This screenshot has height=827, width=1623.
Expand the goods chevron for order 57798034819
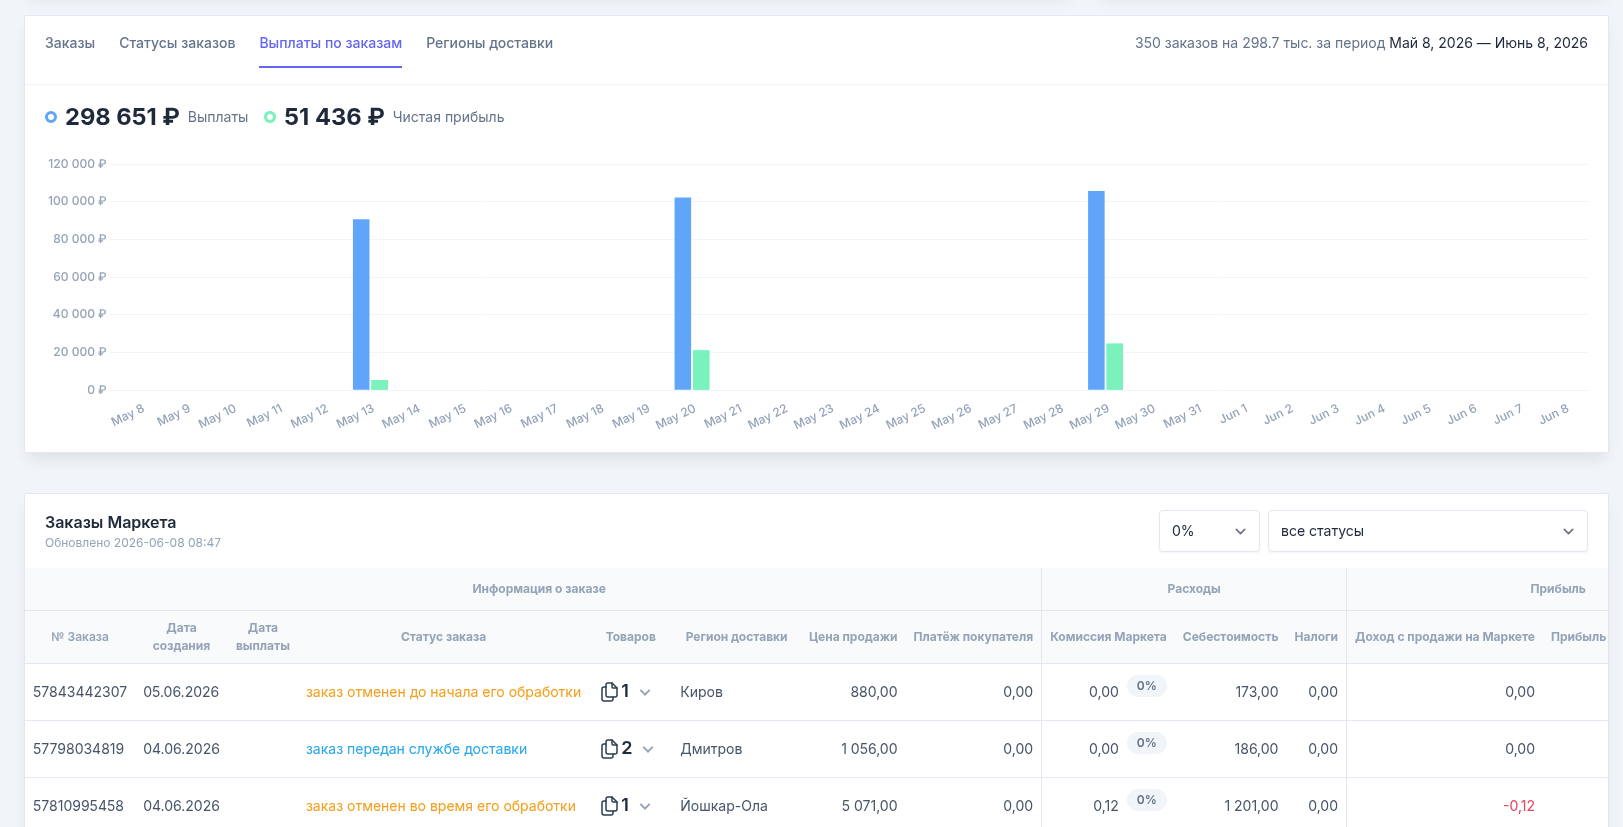[648, 749]
